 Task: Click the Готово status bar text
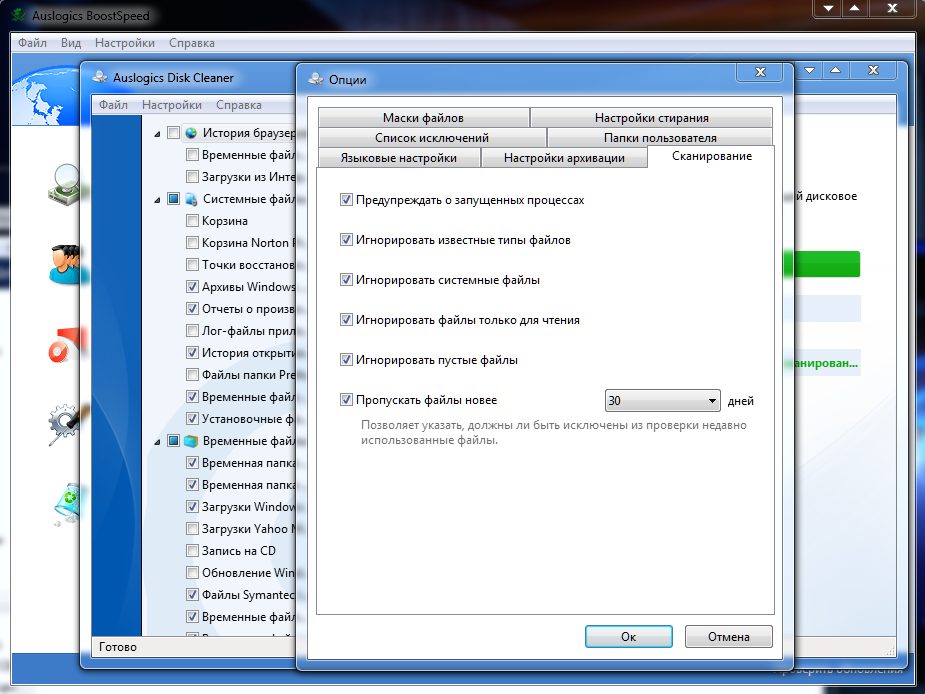(x=118, y=647)
